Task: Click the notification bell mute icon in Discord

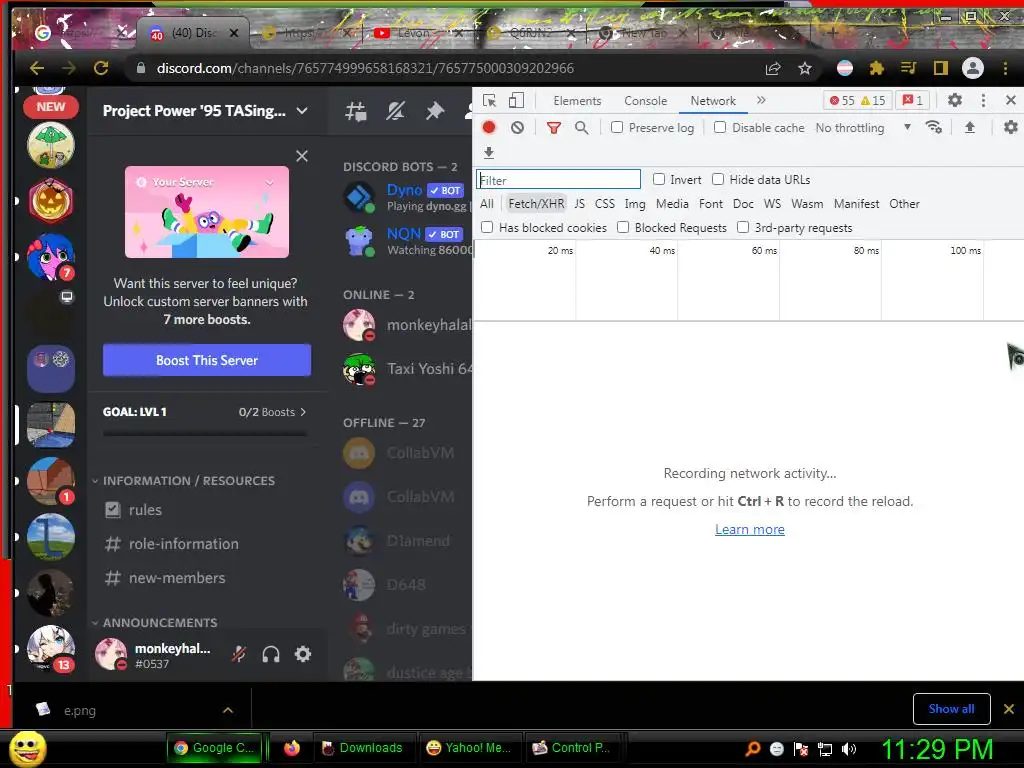Action: (395, 111)
